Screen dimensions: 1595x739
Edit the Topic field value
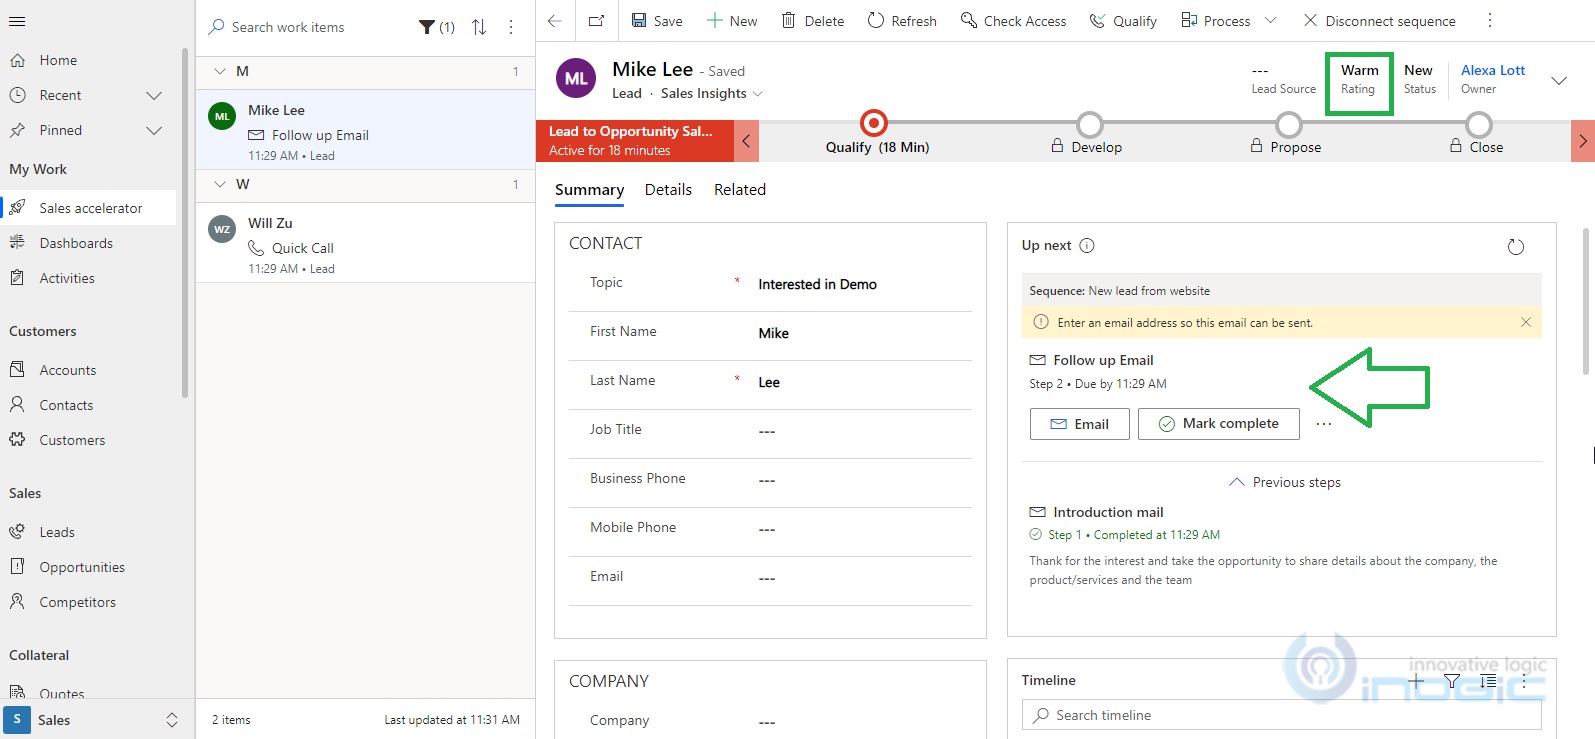click(862, 284)
